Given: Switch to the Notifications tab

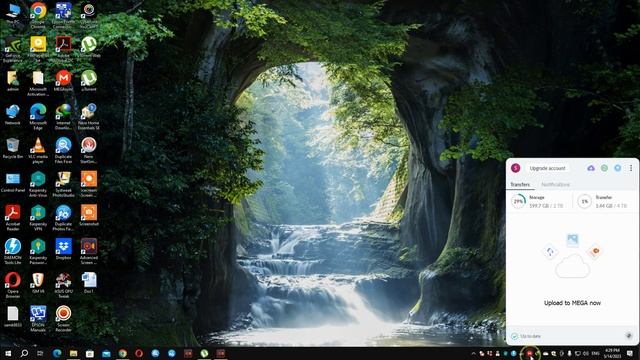Looking at the screenshot, I should pyautogui.click(x=555, y=184).
